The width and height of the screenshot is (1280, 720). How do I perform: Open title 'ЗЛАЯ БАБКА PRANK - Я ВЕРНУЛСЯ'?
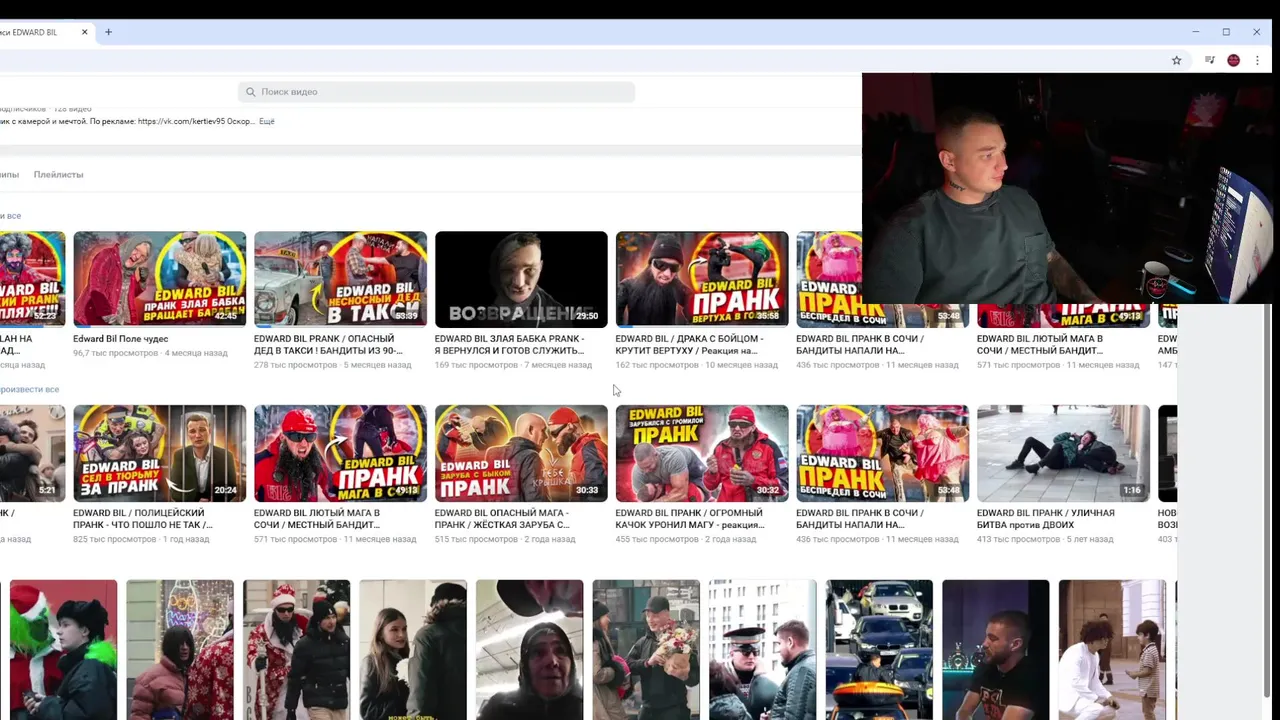click(510, 345)
